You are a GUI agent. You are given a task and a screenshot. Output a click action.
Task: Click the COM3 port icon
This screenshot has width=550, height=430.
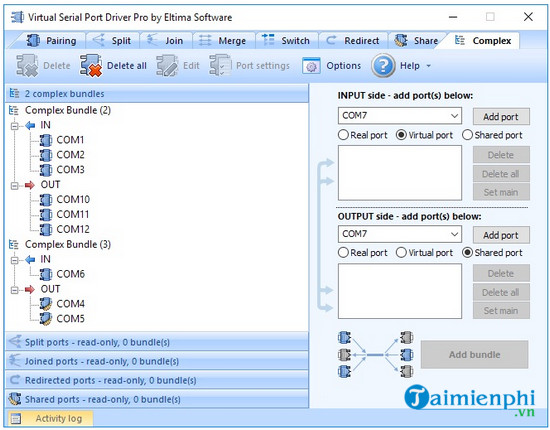click(x=46, y=170)
